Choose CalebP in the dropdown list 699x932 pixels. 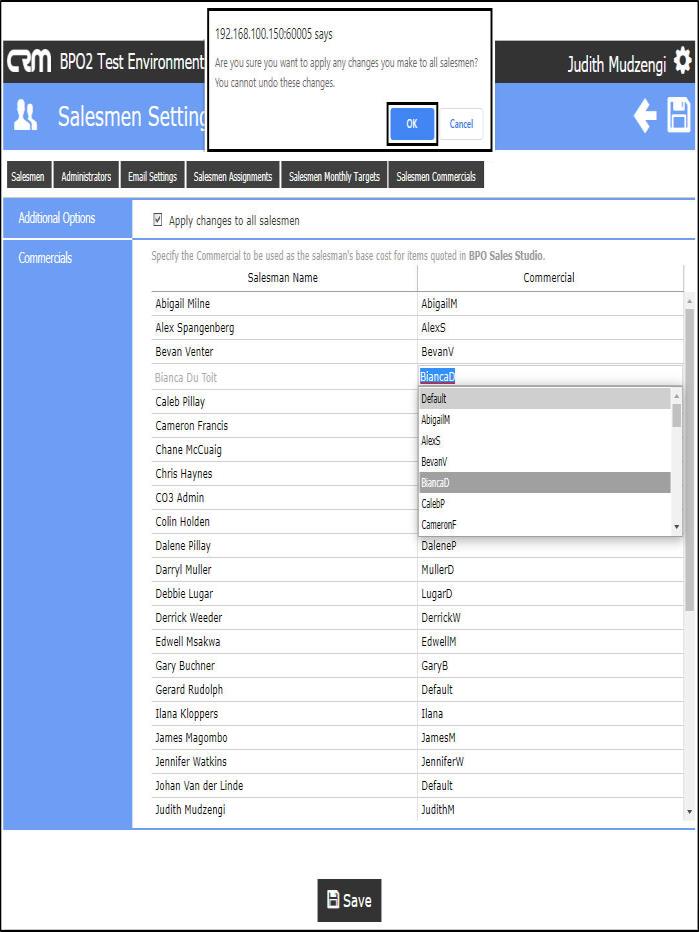coord(545,504)
